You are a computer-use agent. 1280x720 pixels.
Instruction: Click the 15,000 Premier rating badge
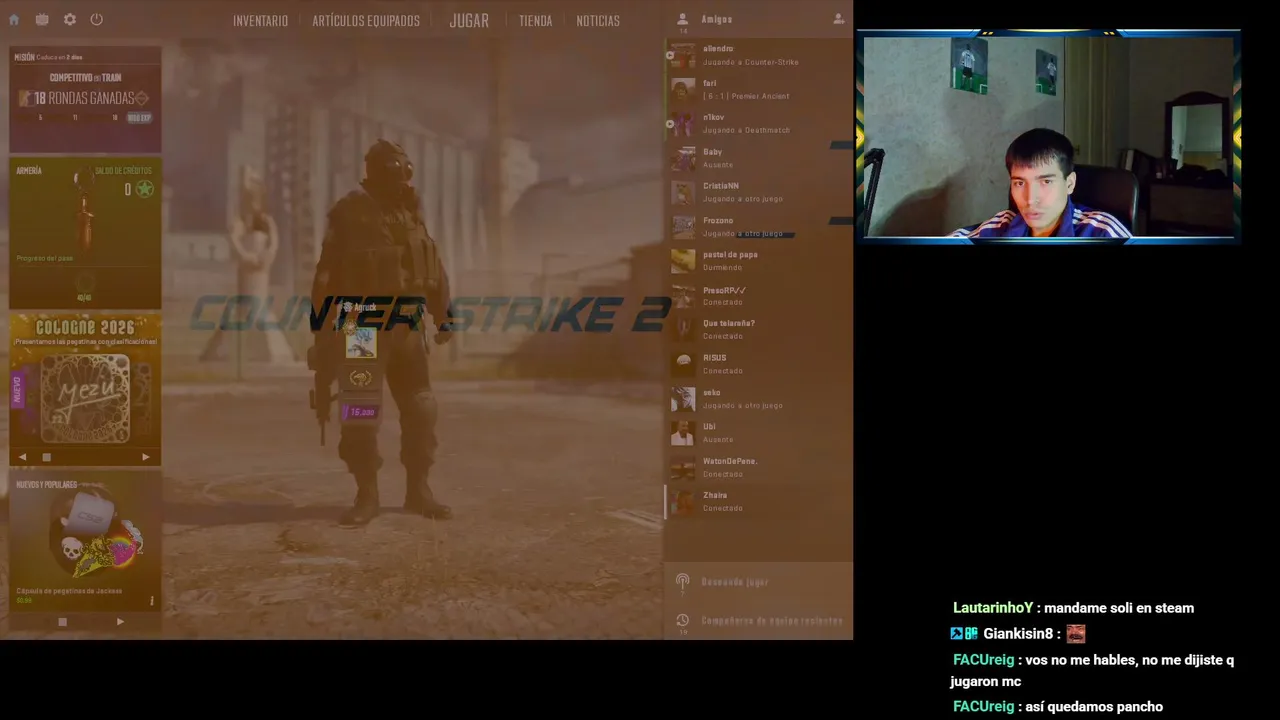[x=359, y=412]
